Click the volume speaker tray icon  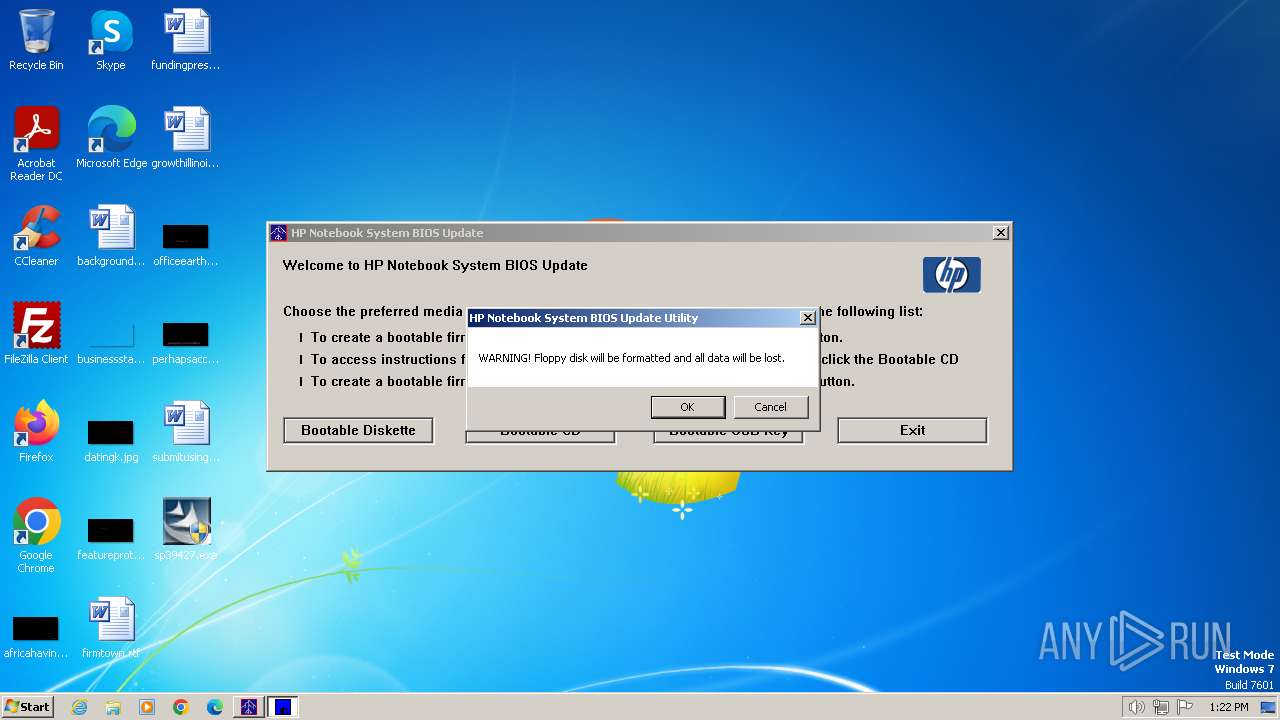1136,707
